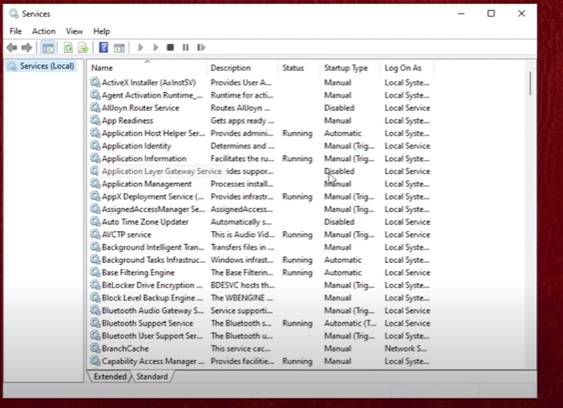Click the Forward arrow toolbar icon
563x408 pixels.
(x=27, y=47)
